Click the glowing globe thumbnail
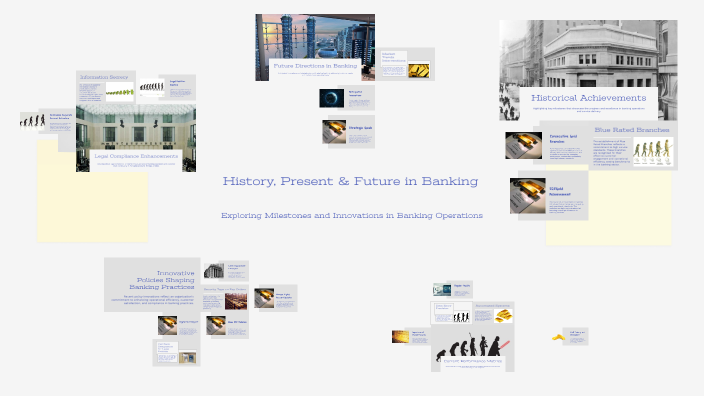This screenshot has height=396, width=704. pyautogui.click(x=332, y=98)
